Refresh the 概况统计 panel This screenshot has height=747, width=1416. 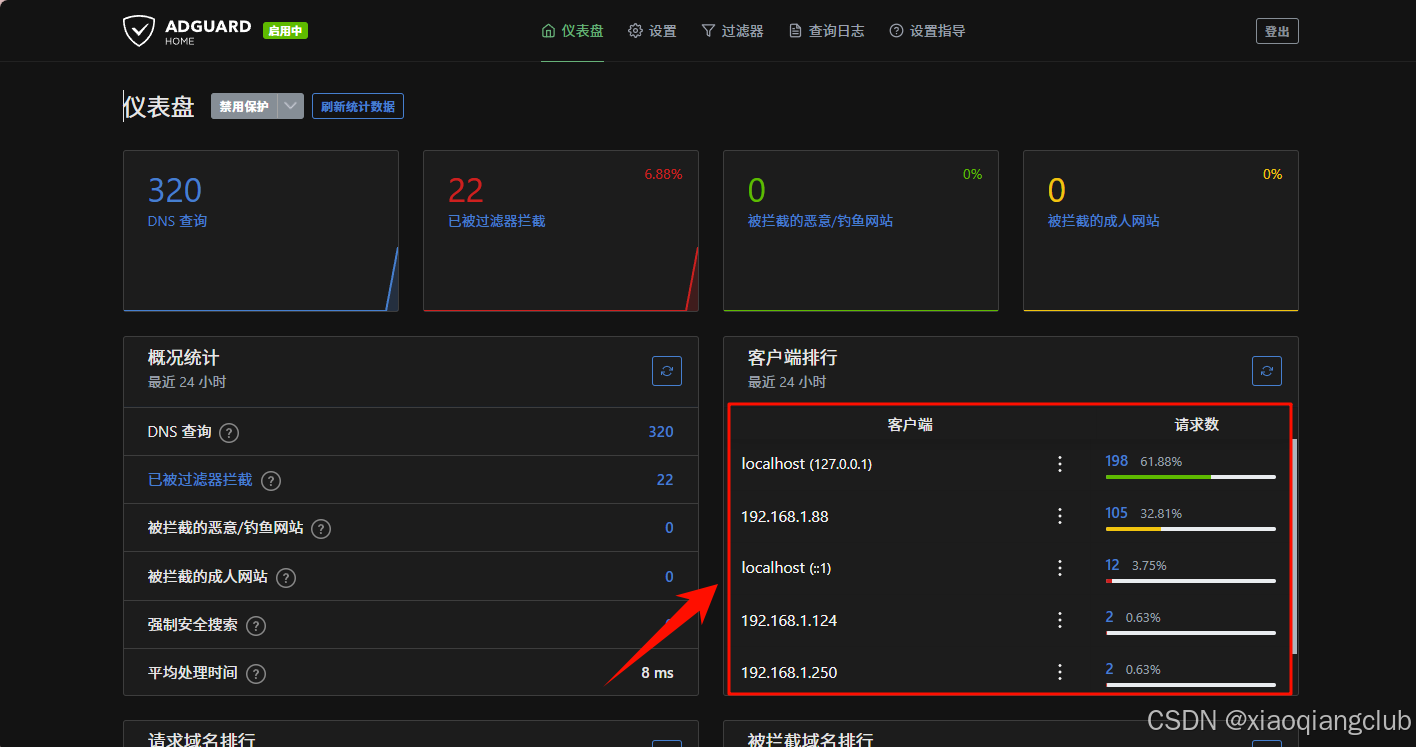point(666,370)
